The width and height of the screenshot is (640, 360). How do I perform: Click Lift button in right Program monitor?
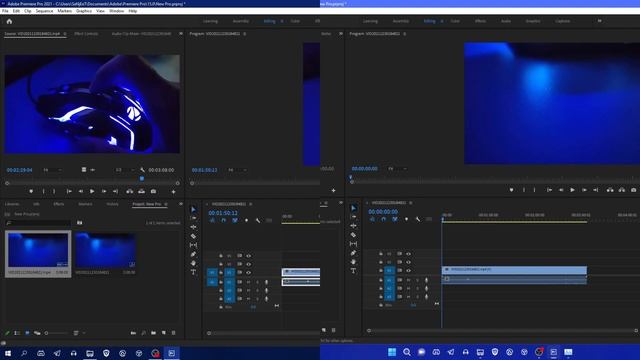pyautogui.click(x=610, y=190)
